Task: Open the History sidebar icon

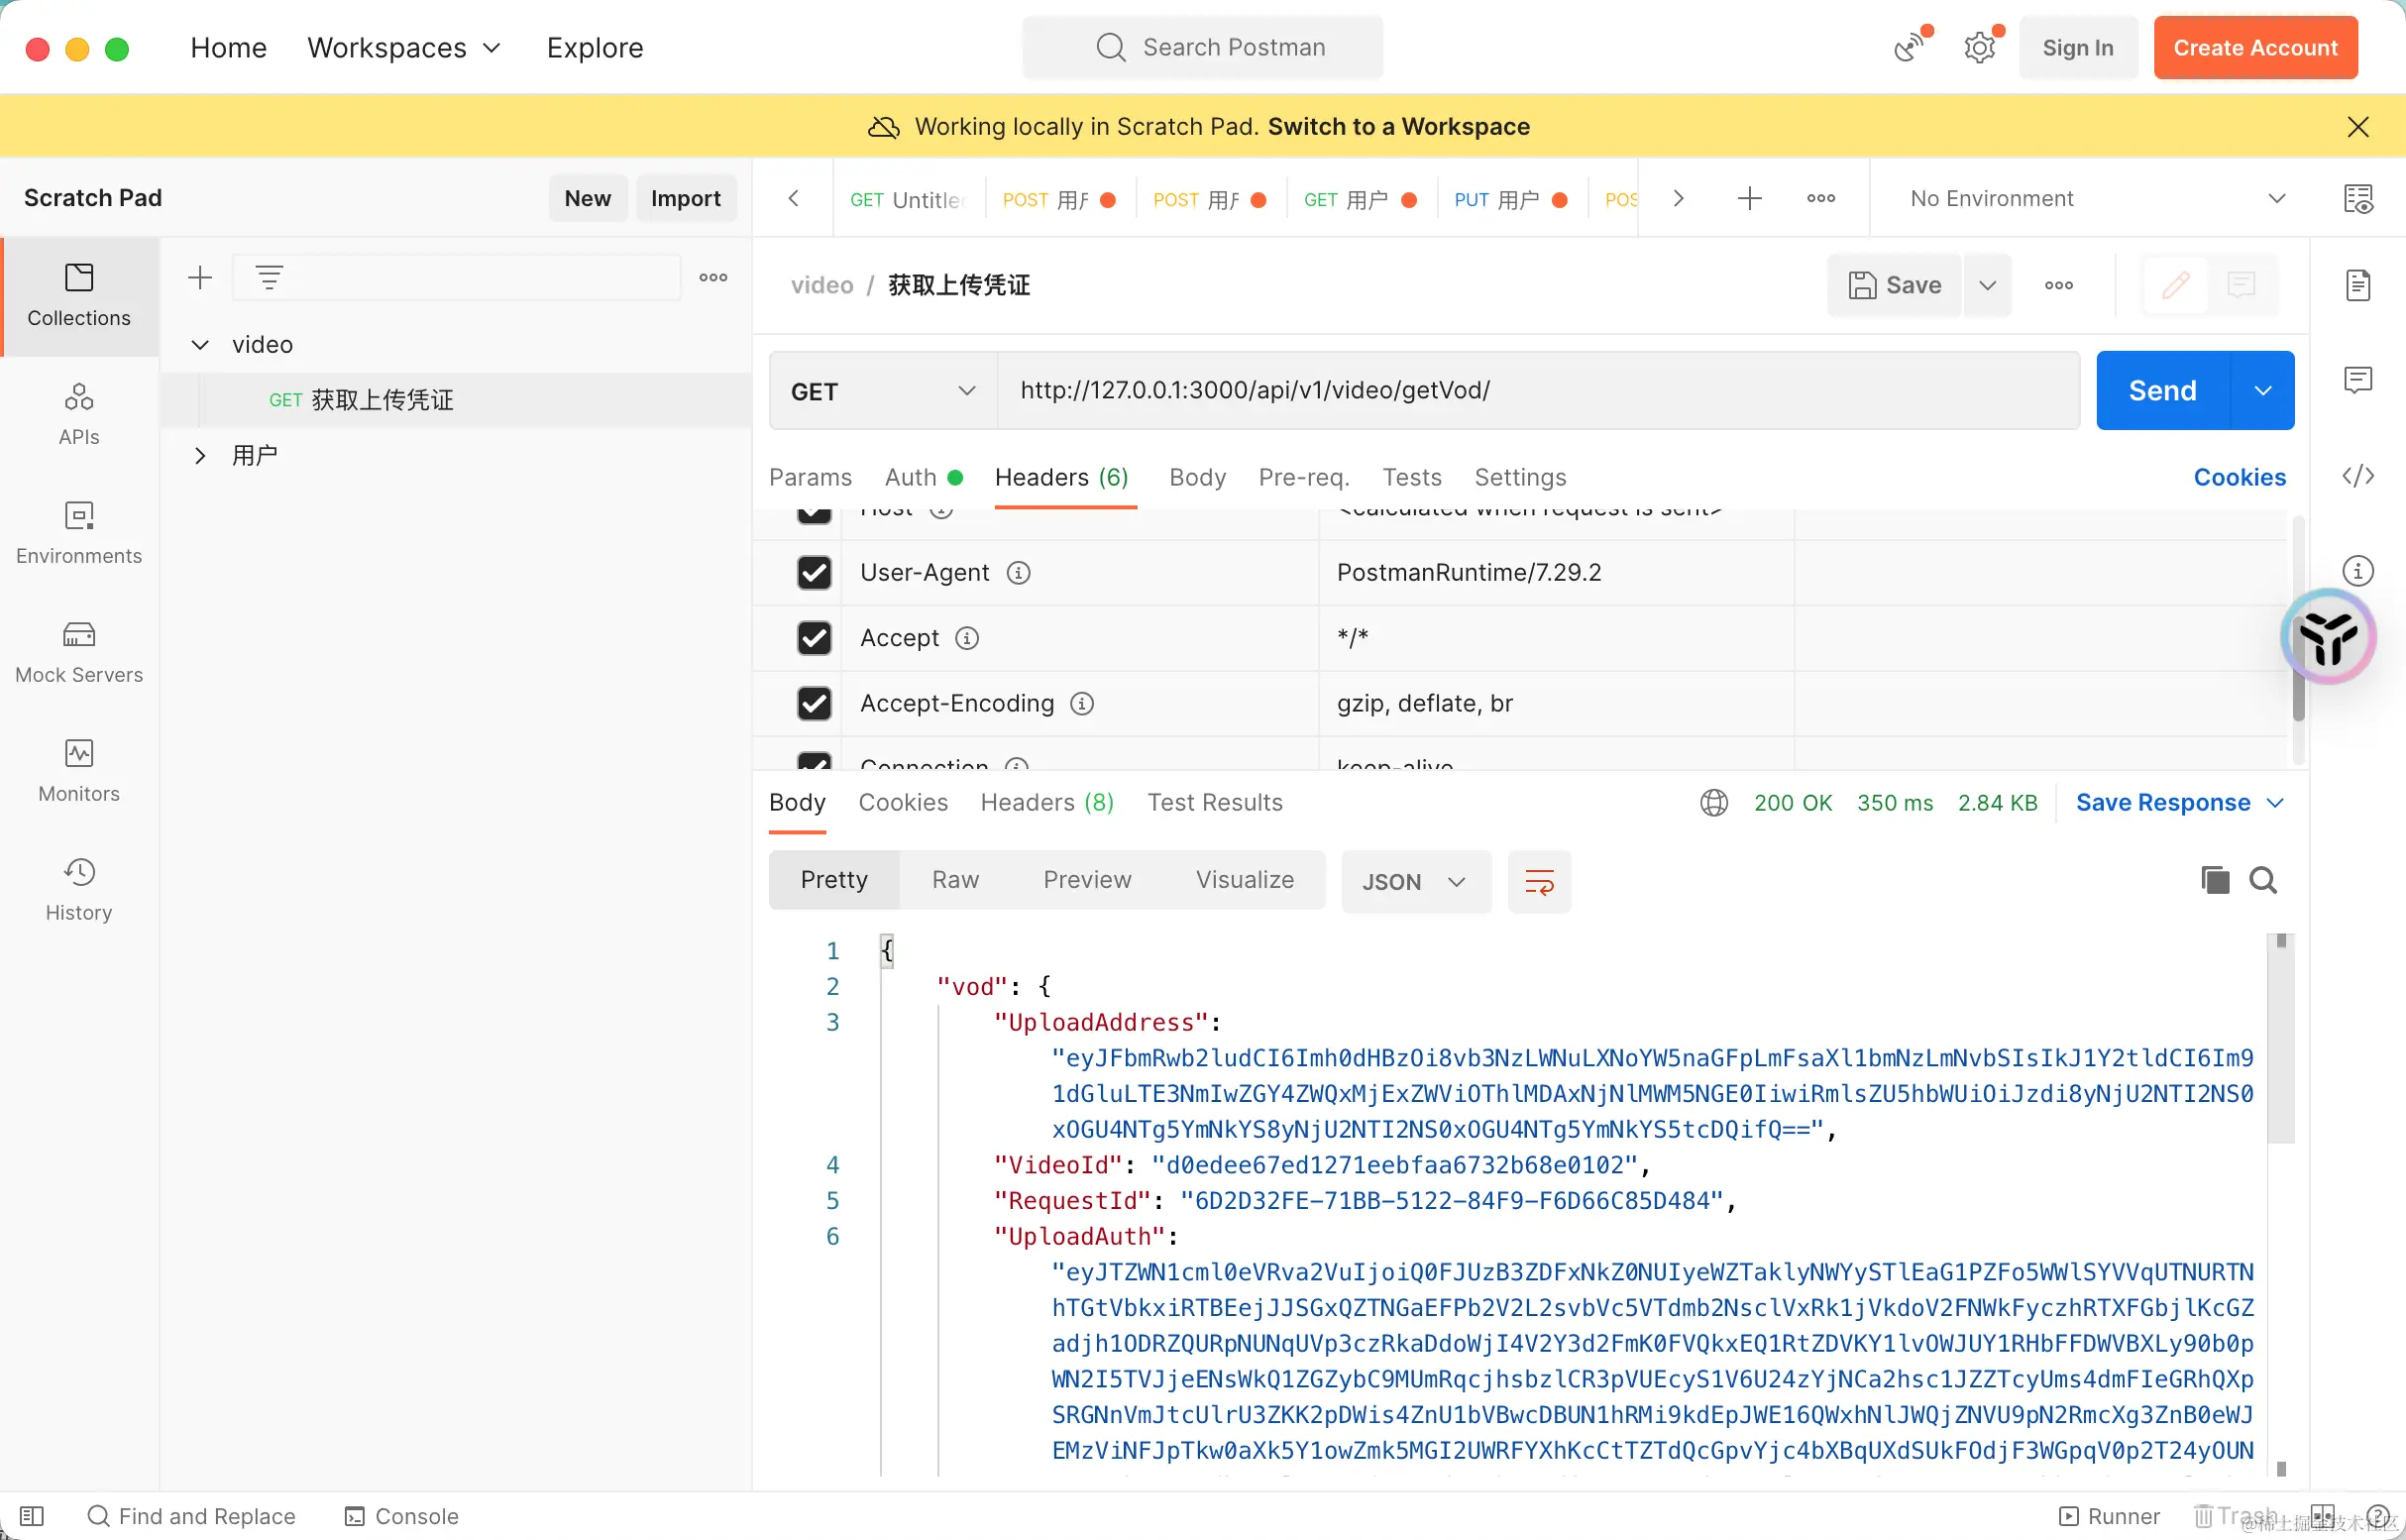Action: (x=79, y=889)
